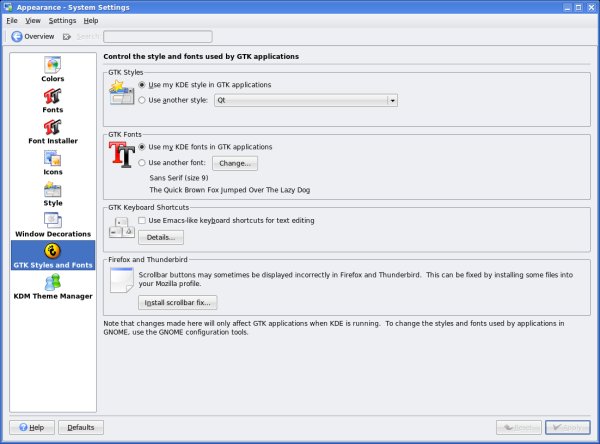Click Install scrollbar fix... button

coord(178,302)
